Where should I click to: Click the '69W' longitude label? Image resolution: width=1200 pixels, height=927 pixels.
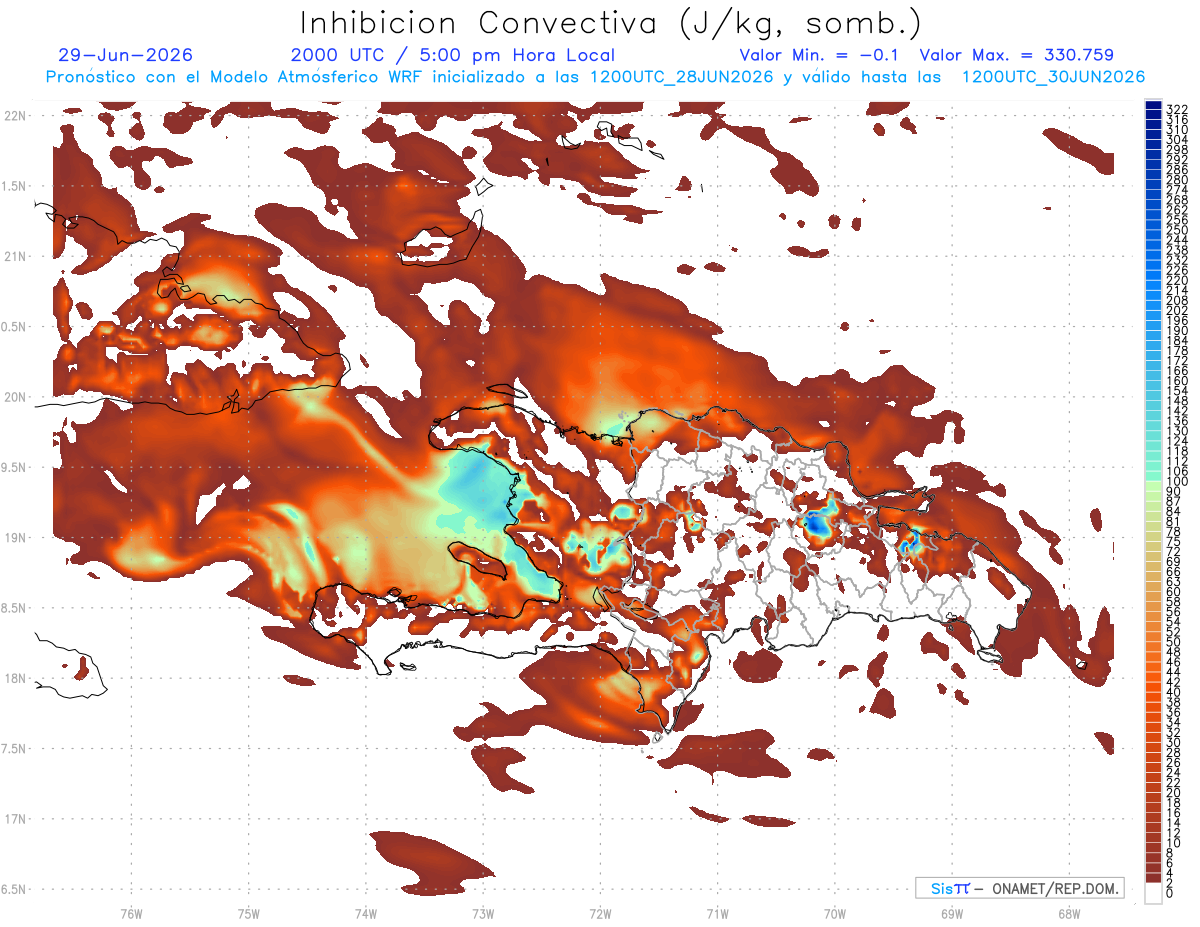click(951, 912)
